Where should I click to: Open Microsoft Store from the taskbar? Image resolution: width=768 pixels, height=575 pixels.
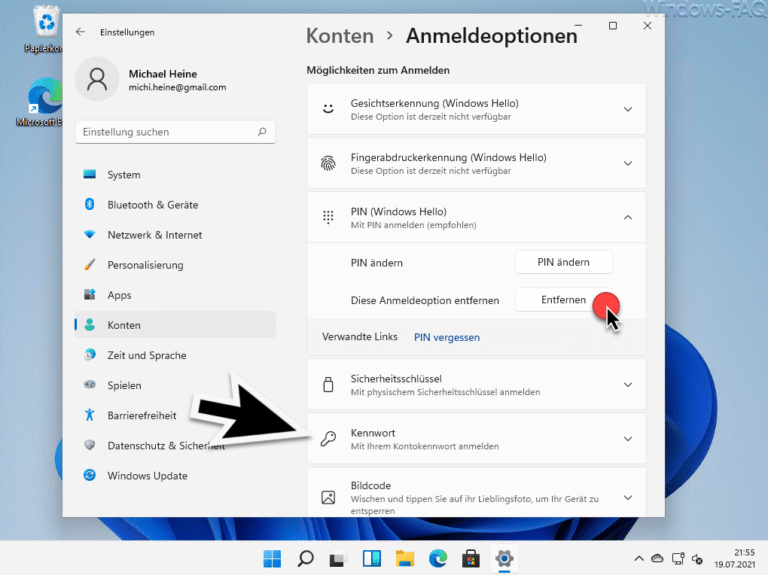471,558
